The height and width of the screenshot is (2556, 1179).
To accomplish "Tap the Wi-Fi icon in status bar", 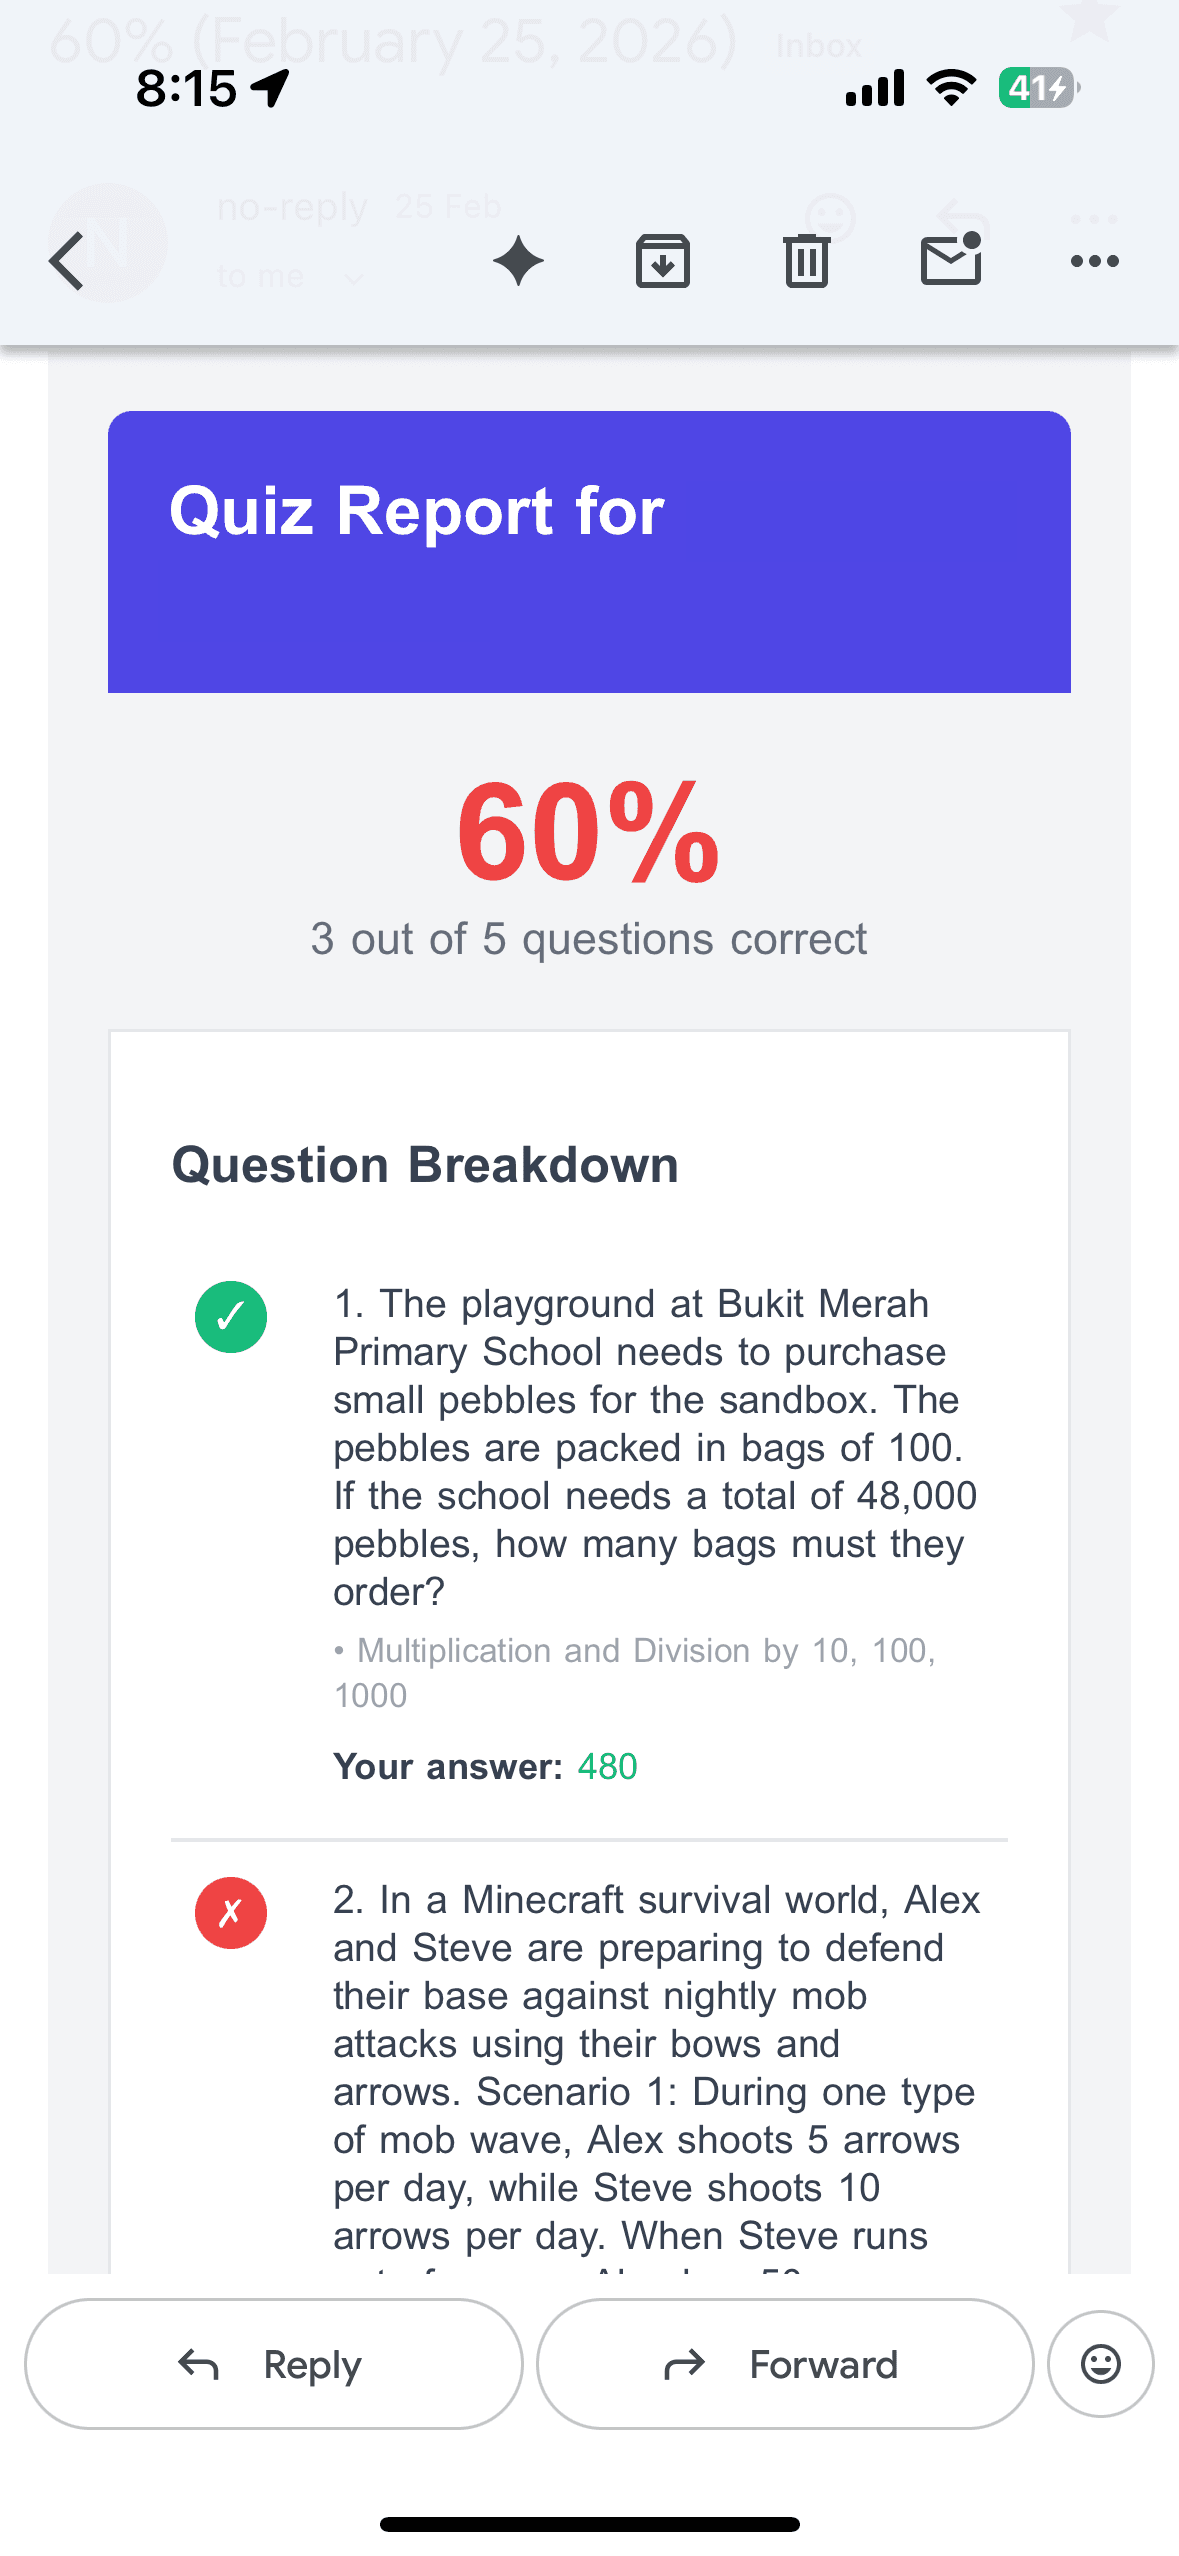I will tap(951, 88).
